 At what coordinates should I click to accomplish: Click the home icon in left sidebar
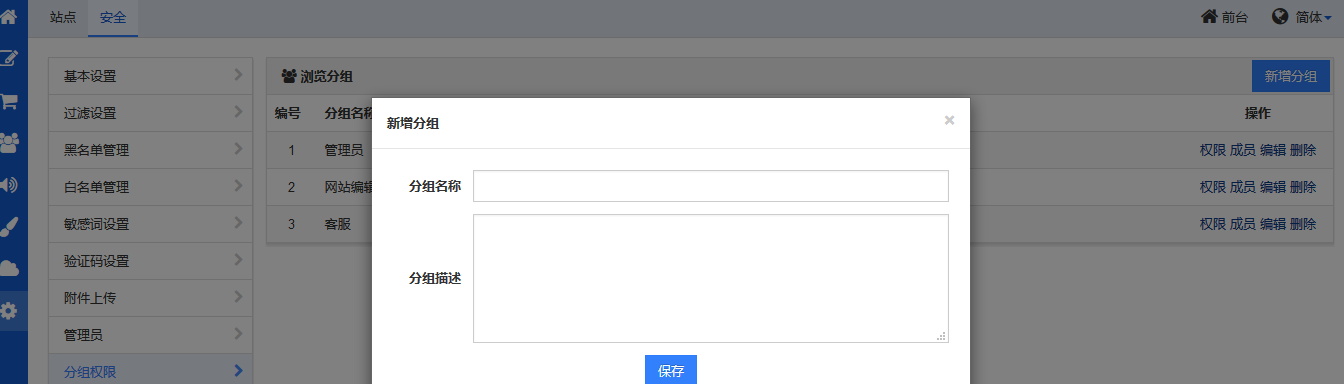9,17
